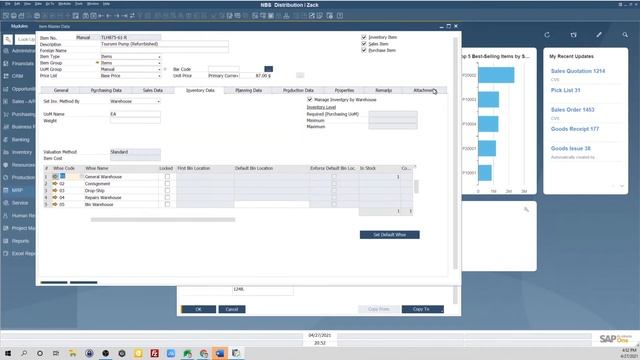Viewport: 640px width, 360px height.
Task: Toggle the Sales Item checkbox
Action: (x=364, y=44)
